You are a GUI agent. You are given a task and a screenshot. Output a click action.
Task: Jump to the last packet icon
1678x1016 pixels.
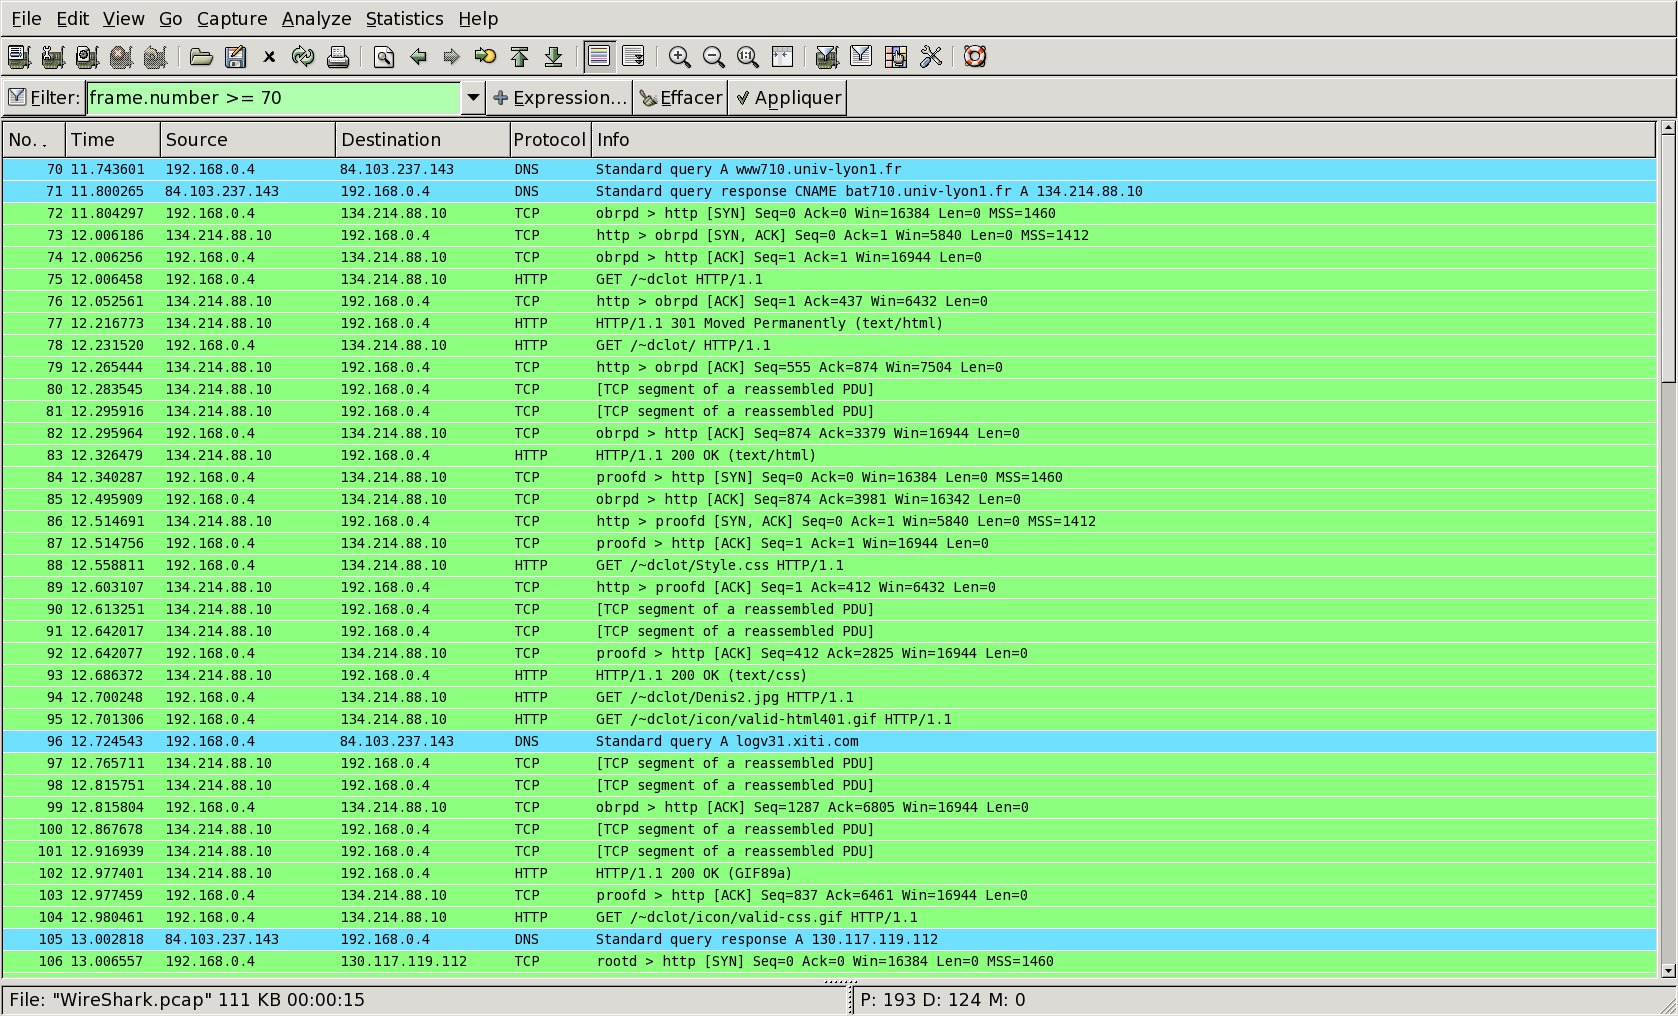(553, 57)
